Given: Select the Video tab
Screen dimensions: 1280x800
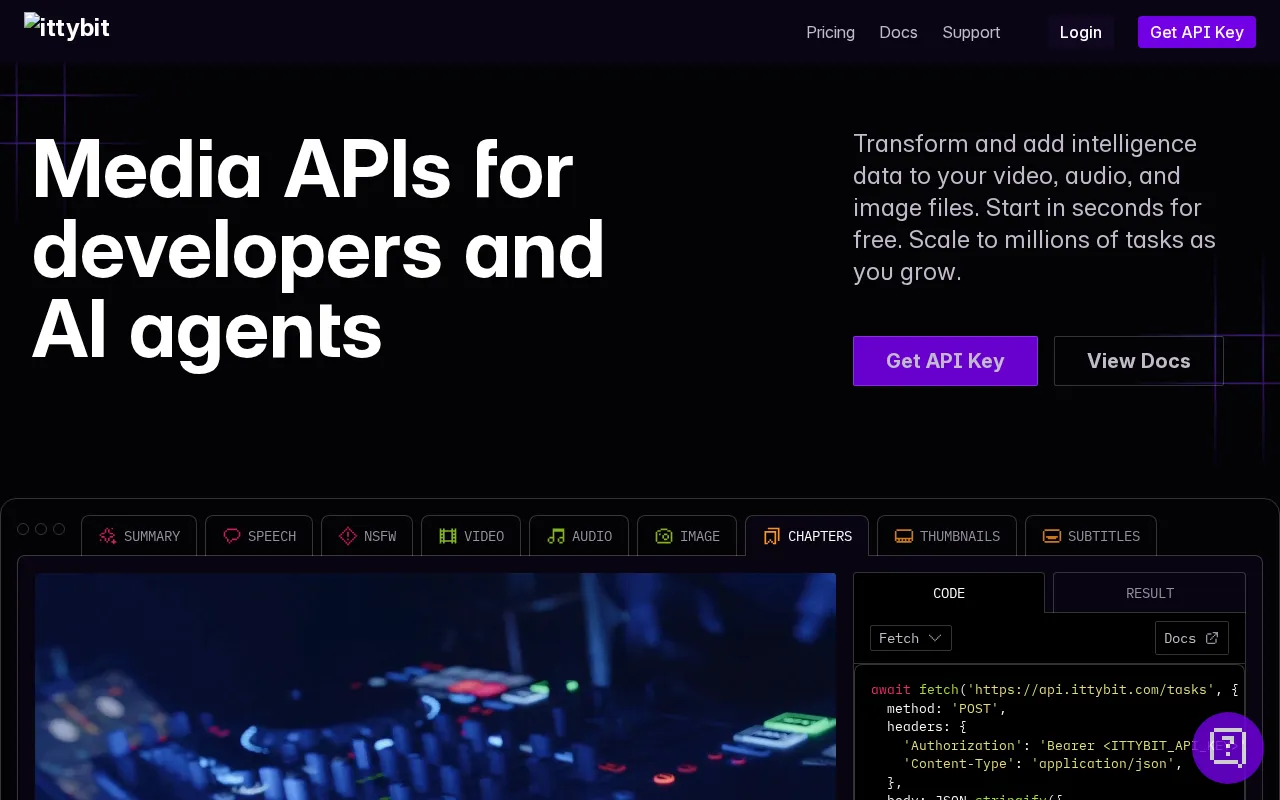Looking at the screenshot, I should (471, 536).
